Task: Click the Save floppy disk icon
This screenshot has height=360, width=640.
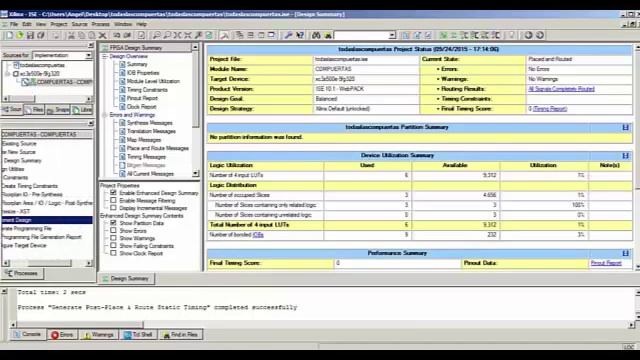Action: tap(30, 36)
